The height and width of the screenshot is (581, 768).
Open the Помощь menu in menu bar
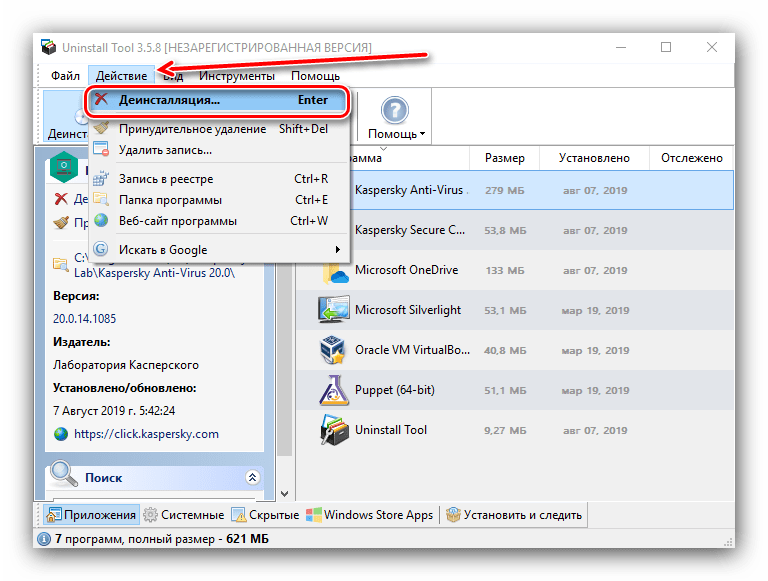coord(315,76)
